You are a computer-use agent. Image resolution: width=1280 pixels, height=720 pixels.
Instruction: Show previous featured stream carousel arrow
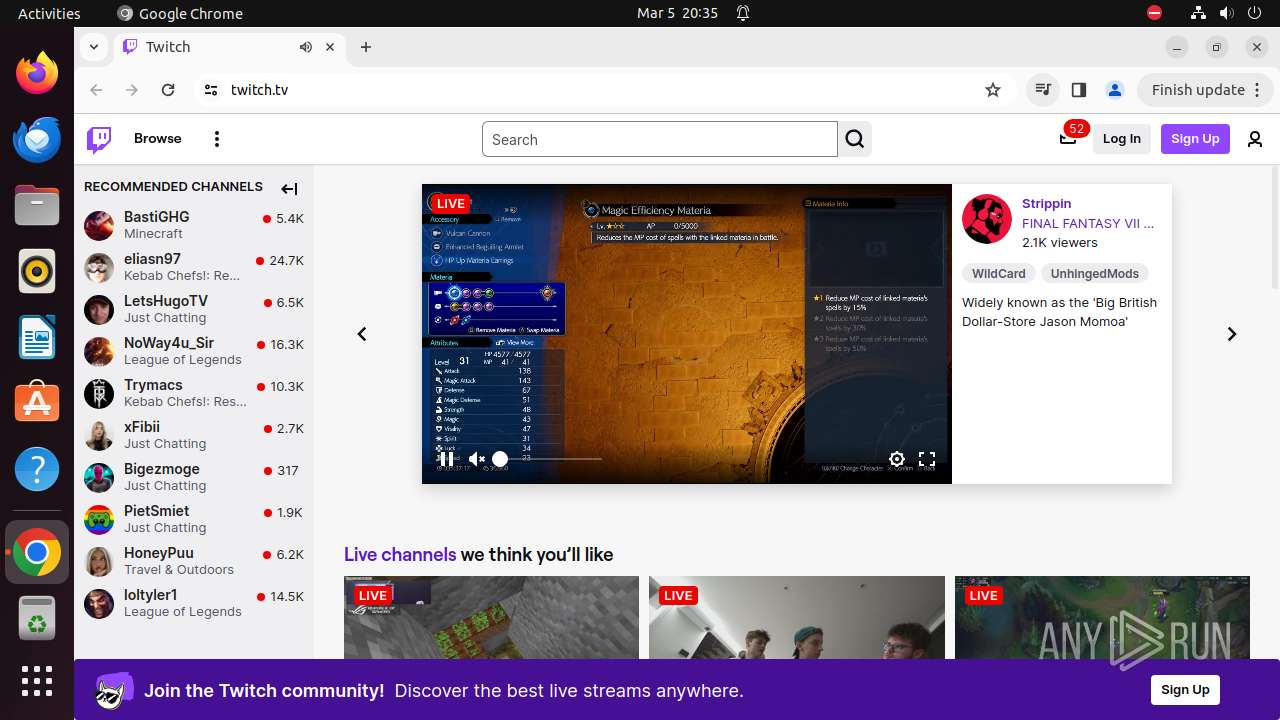[362, 334]
